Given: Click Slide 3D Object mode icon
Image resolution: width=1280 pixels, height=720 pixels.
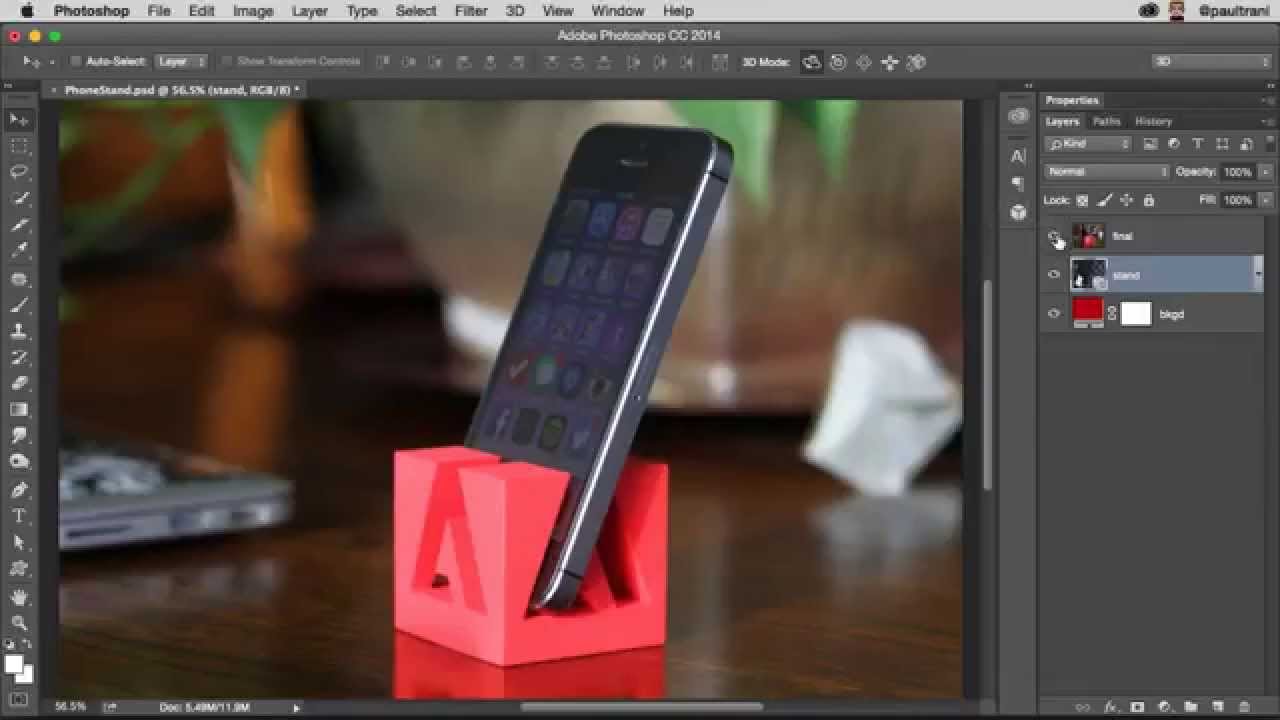Looking at the screenshot, I should (890, 62).
